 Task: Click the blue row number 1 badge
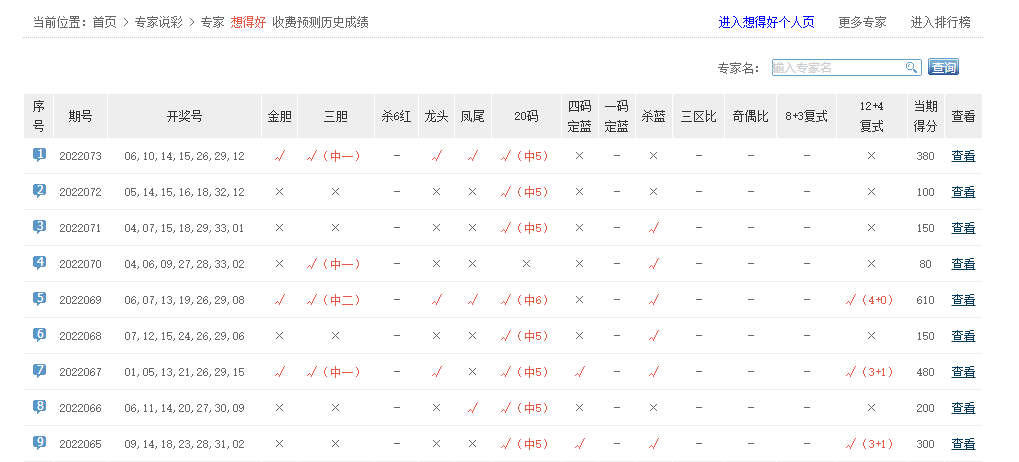click(x=39, y=155)
